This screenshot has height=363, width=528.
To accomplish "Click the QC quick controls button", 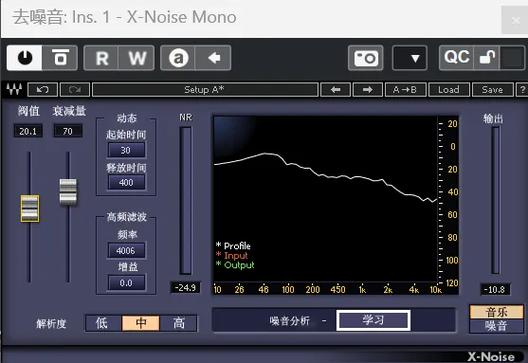I will pyautogui.click(x=456, y=57).
